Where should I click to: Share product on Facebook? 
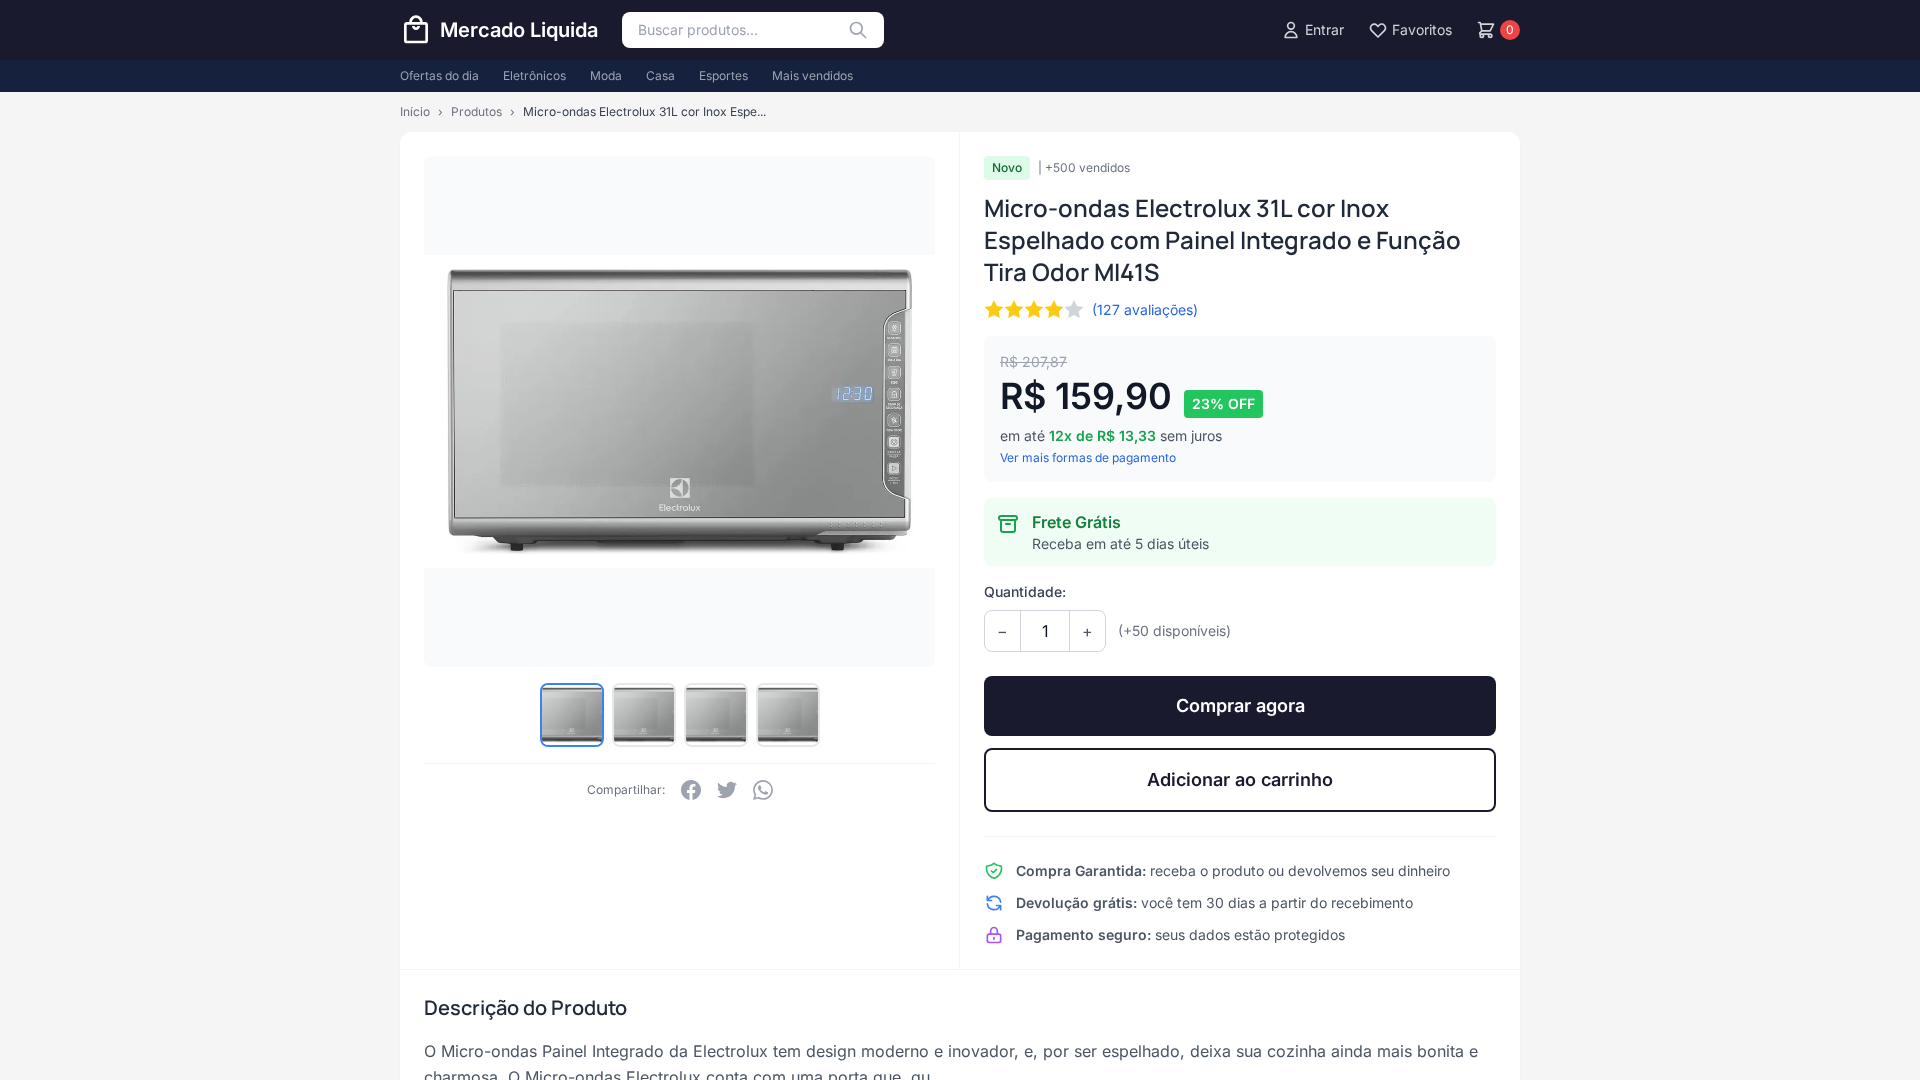691,790
